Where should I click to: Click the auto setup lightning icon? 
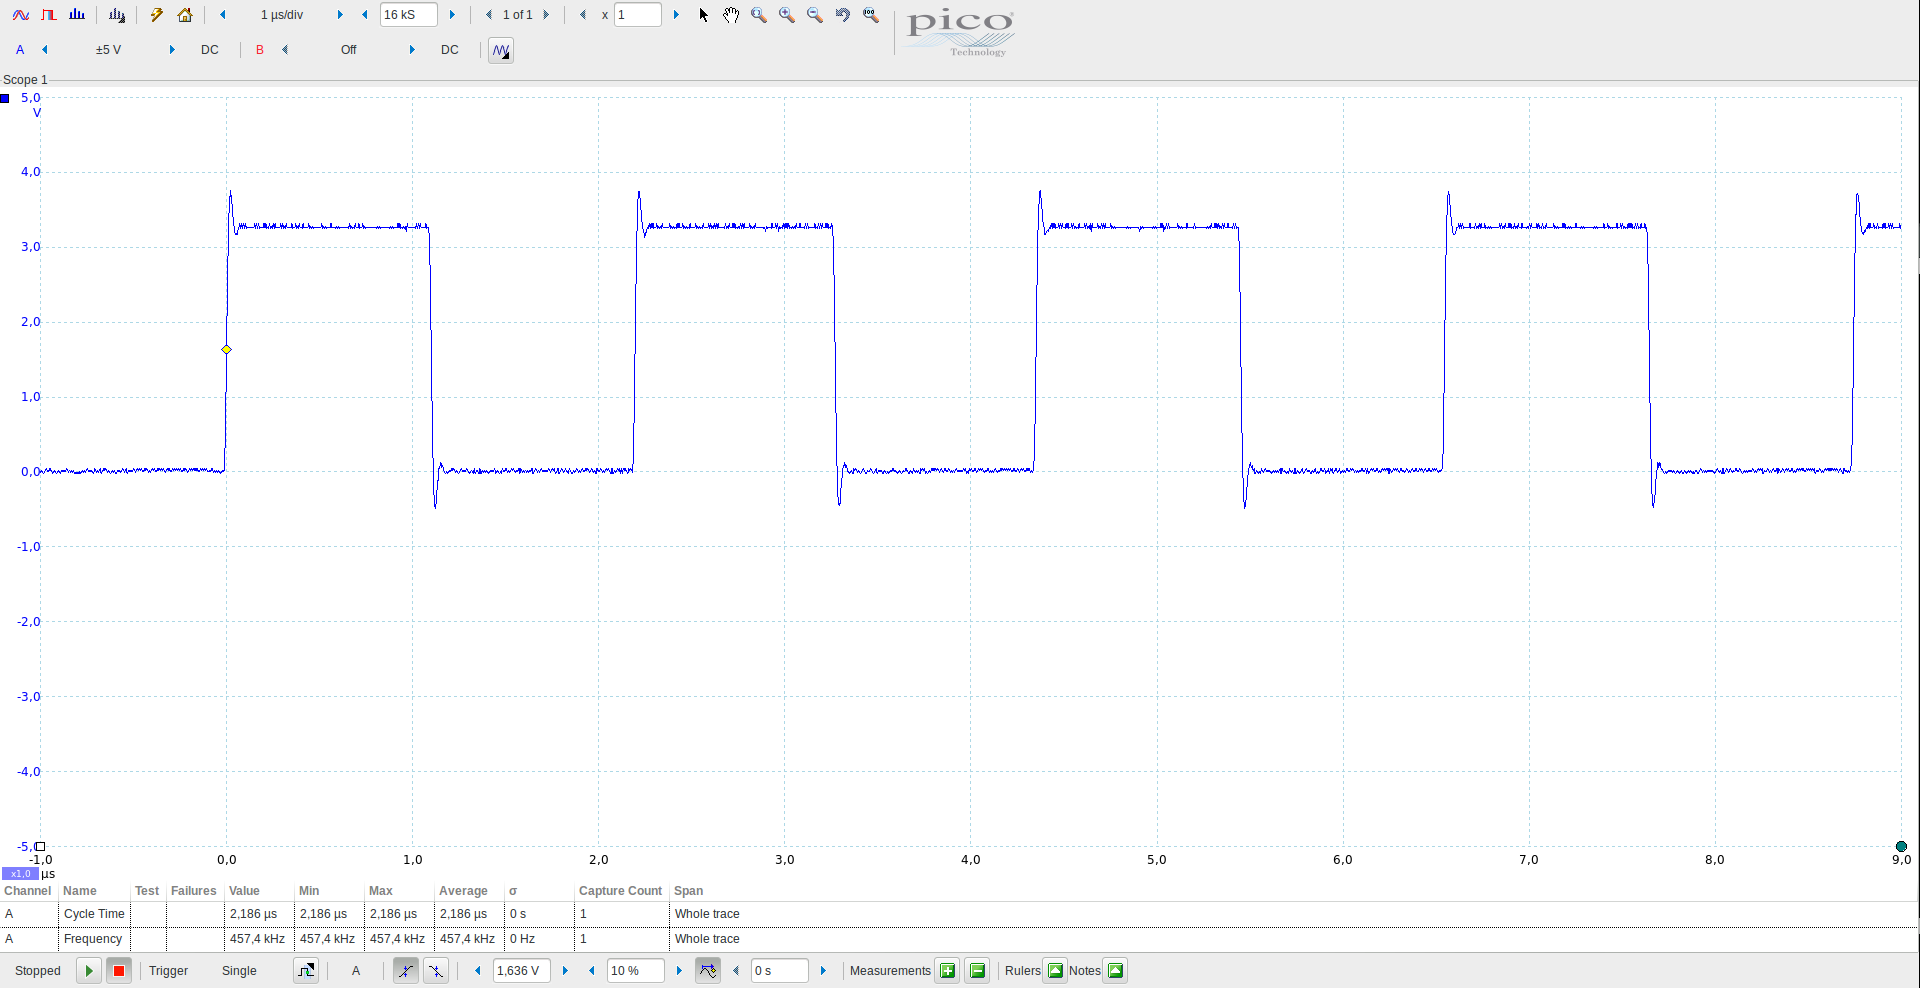157,15
